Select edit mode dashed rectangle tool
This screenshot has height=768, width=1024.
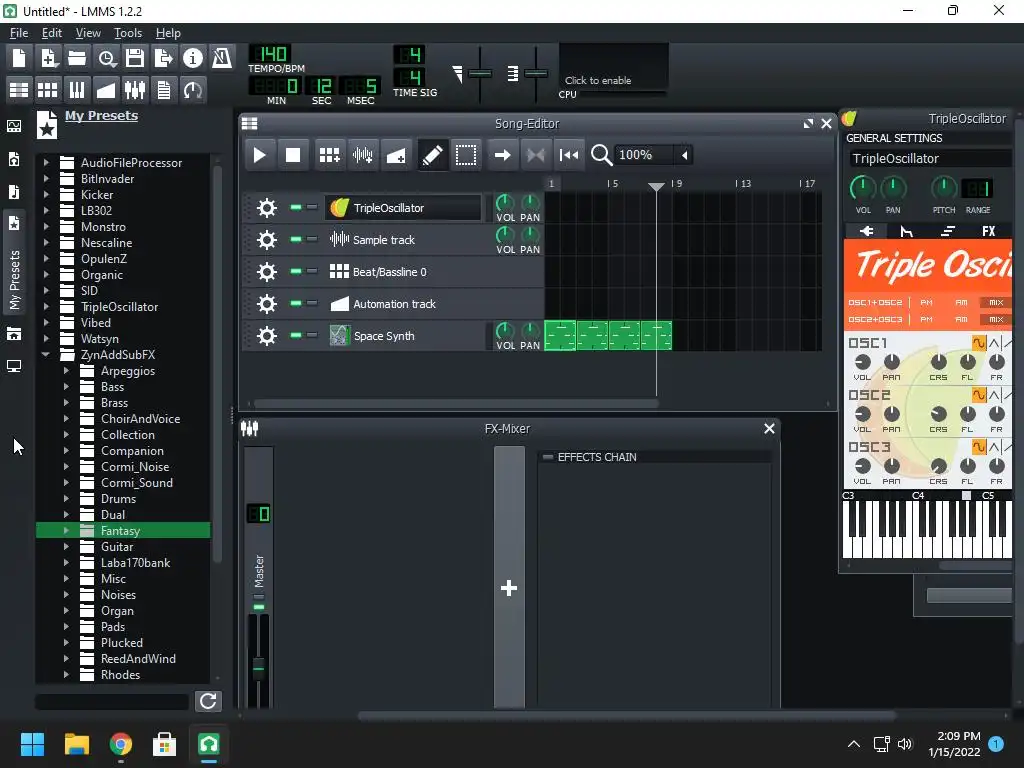pos(466,155)
